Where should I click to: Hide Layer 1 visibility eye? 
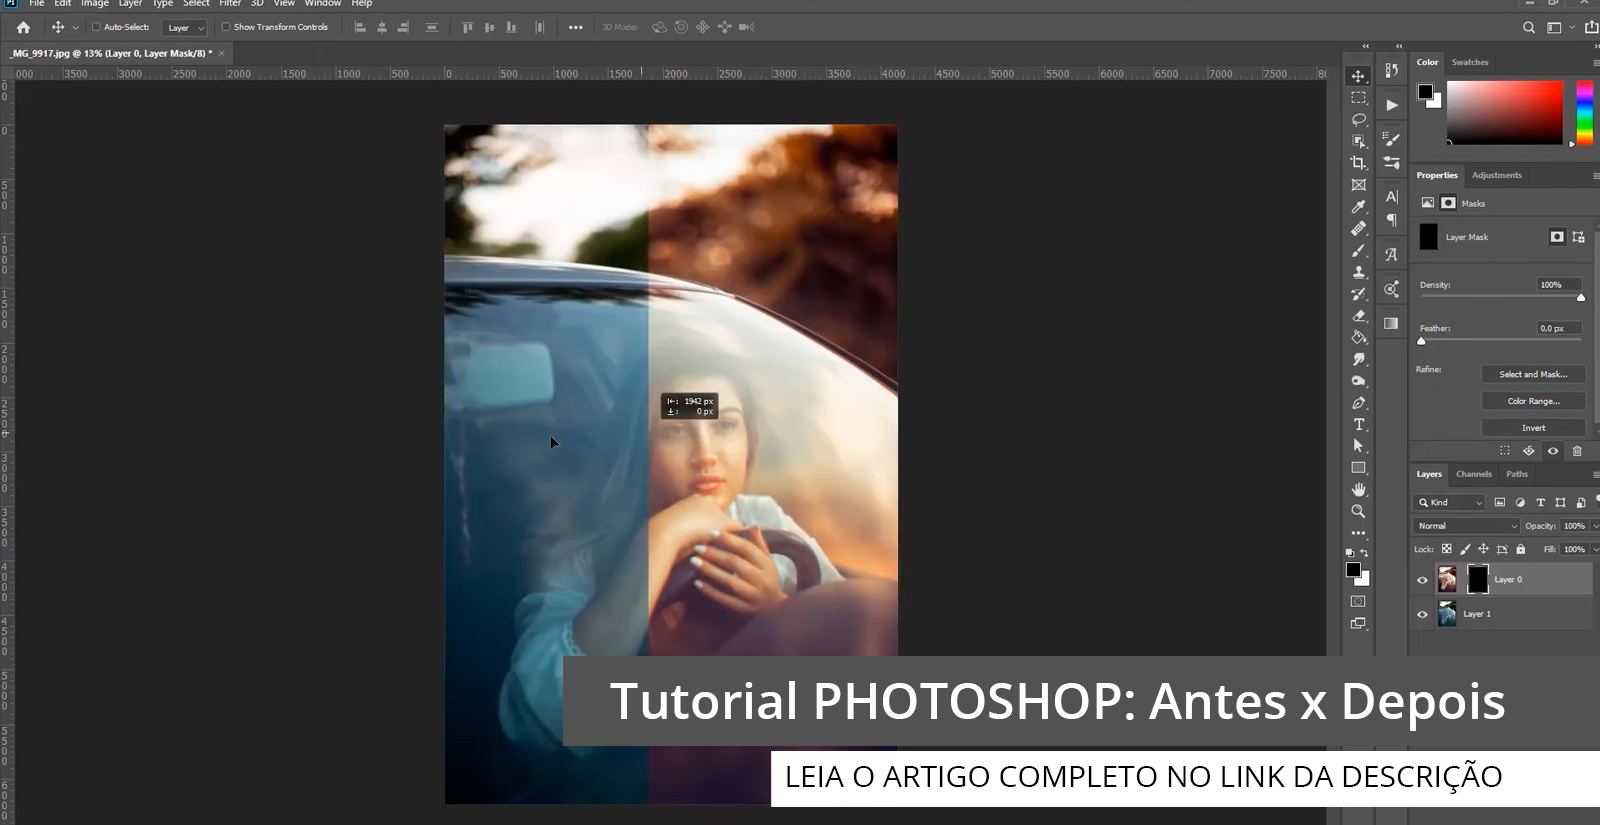pos(1422,614)
